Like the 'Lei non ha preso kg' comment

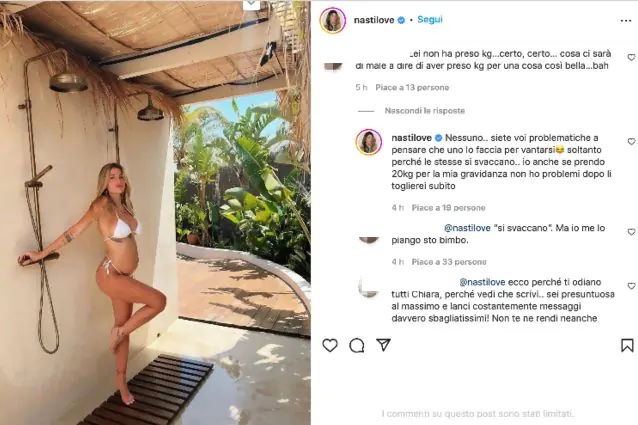click(631, 58)
